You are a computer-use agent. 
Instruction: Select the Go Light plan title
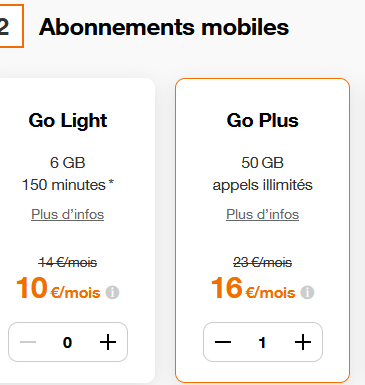tap(68, 121)
